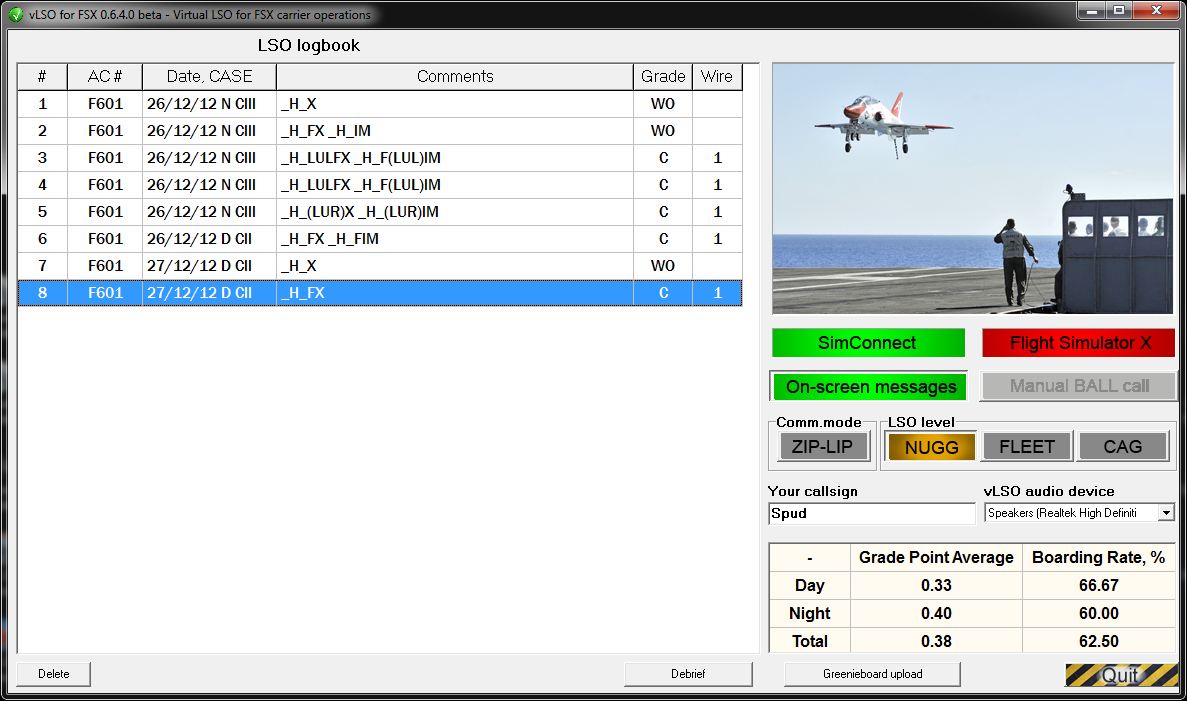Screen dimensions: 1187x701
Task: Click Greenieboard upload button
Action: click(872, 674)
